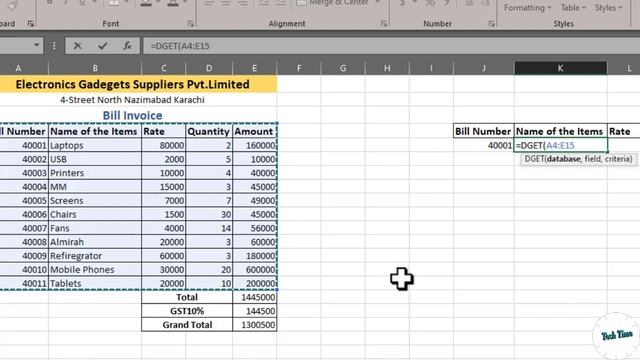Viewport: 640px width, 360px height.
Task: Click the bill number cell 40006
Action: coord(24,214)
